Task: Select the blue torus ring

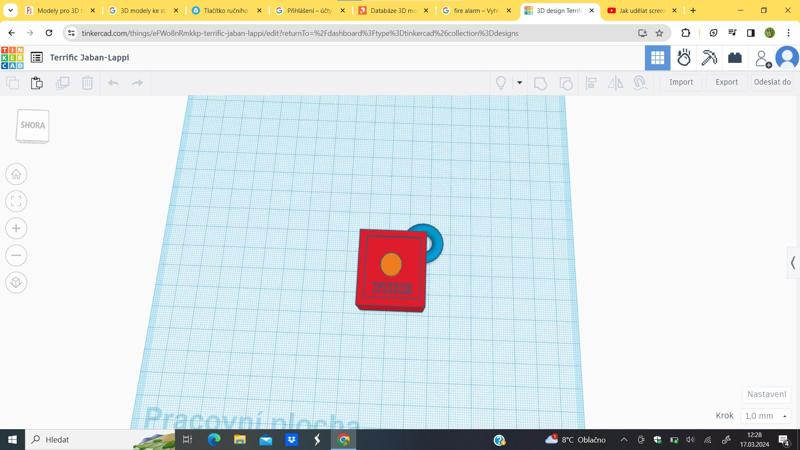Action: 436,243
